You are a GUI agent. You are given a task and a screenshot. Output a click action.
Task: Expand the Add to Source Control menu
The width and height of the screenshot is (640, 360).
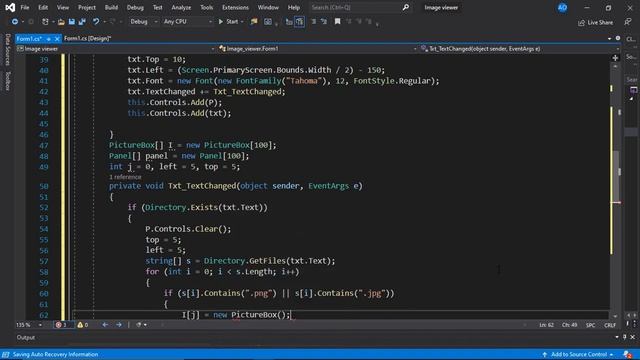[579, 354]
